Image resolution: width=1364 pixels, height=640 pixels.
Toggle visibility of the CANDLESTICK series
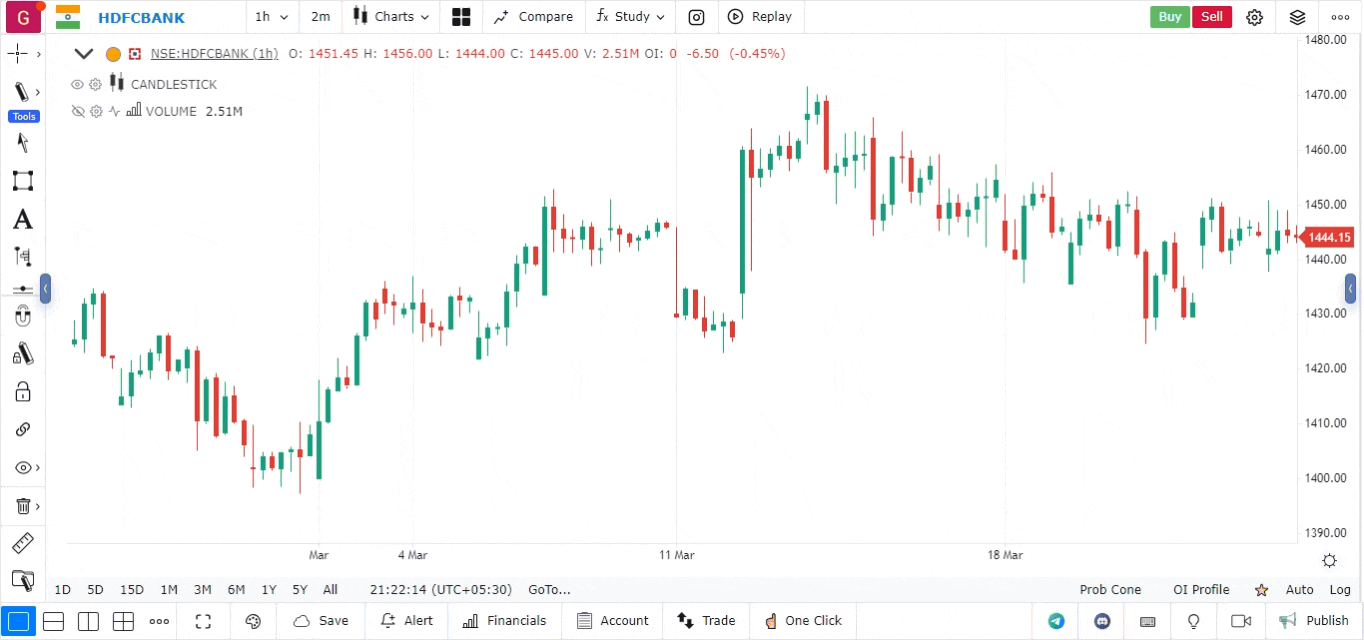(77, 85)
